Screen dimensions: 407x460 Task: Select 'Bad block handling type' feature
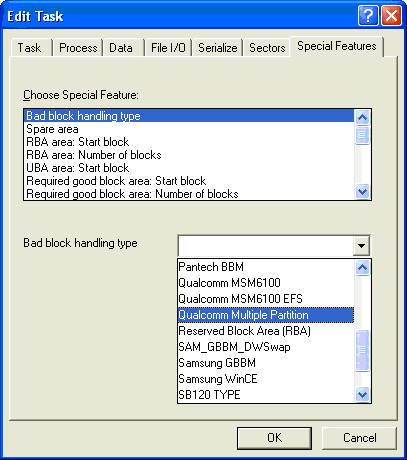(x=189, y=116)
